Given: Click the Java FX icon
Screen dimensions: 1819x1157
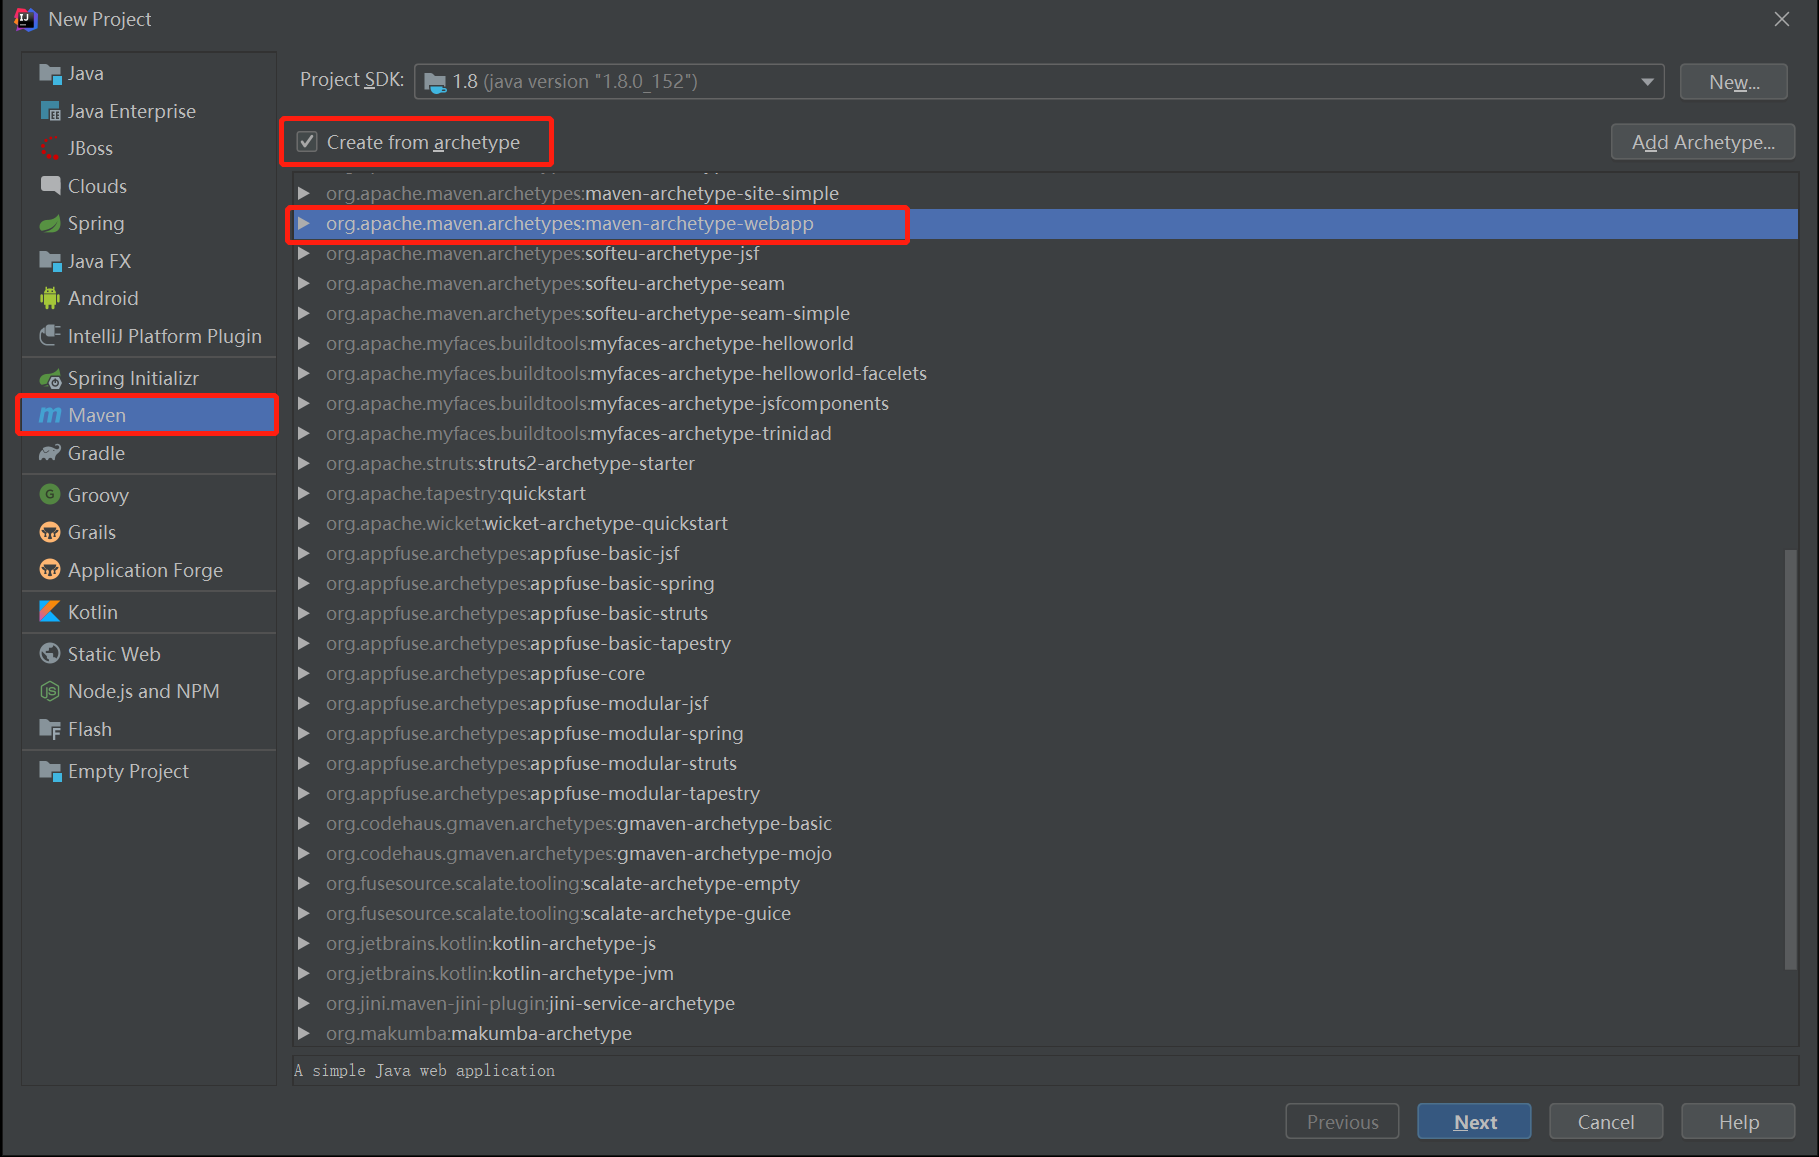Looking at the screenshot, I should tap(50, 261).
